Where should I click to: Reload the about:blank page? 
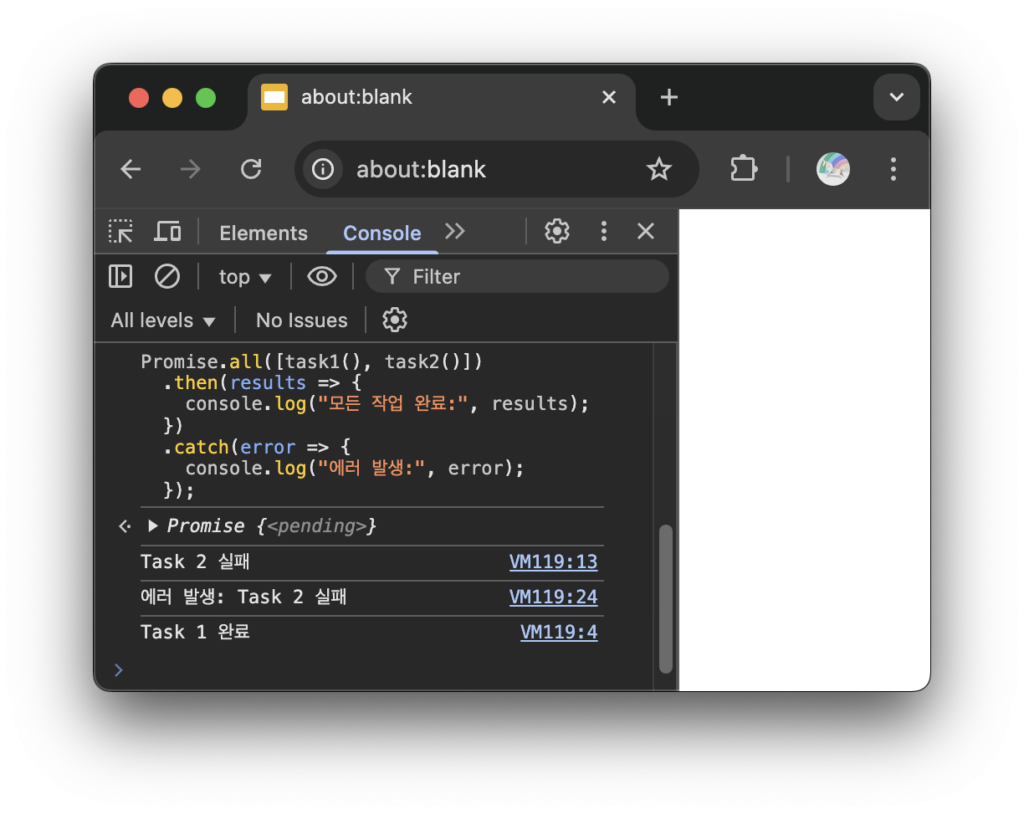click(x=251, y=170)
